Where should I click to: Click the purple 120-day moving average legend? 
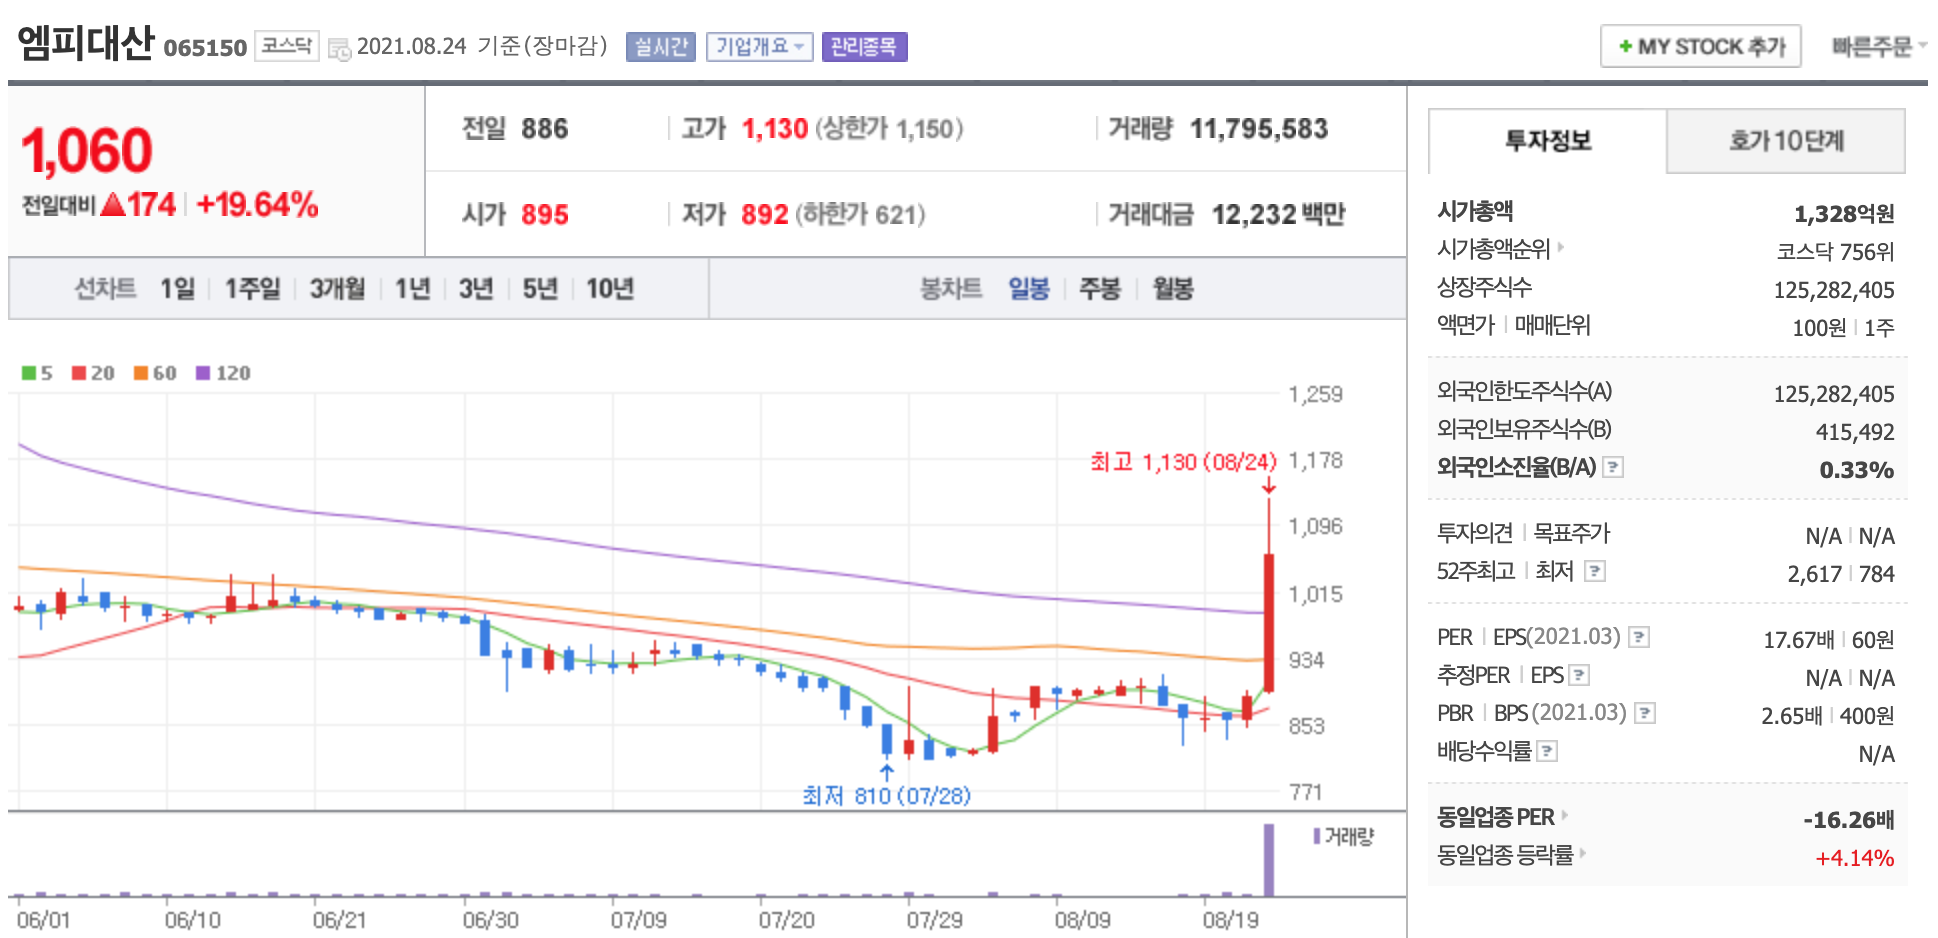(223, 373)
